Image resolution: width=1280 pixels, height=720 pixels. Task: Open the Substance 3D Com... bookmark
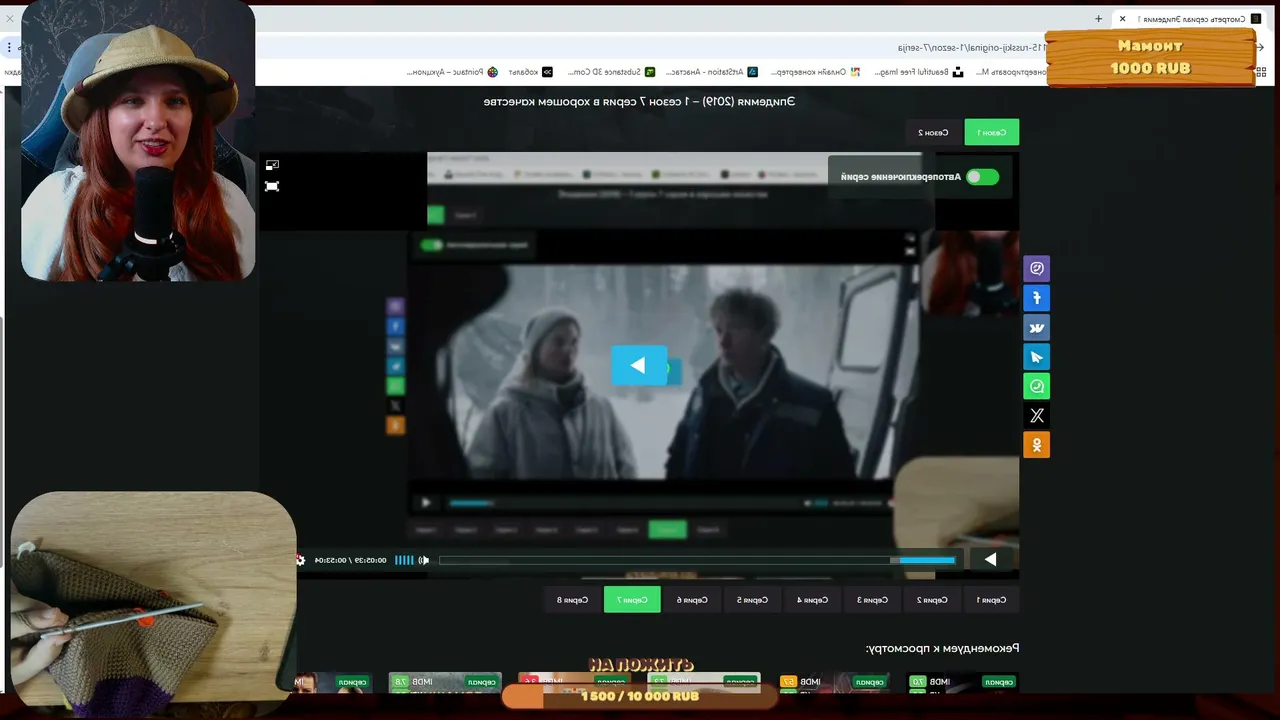611,72
